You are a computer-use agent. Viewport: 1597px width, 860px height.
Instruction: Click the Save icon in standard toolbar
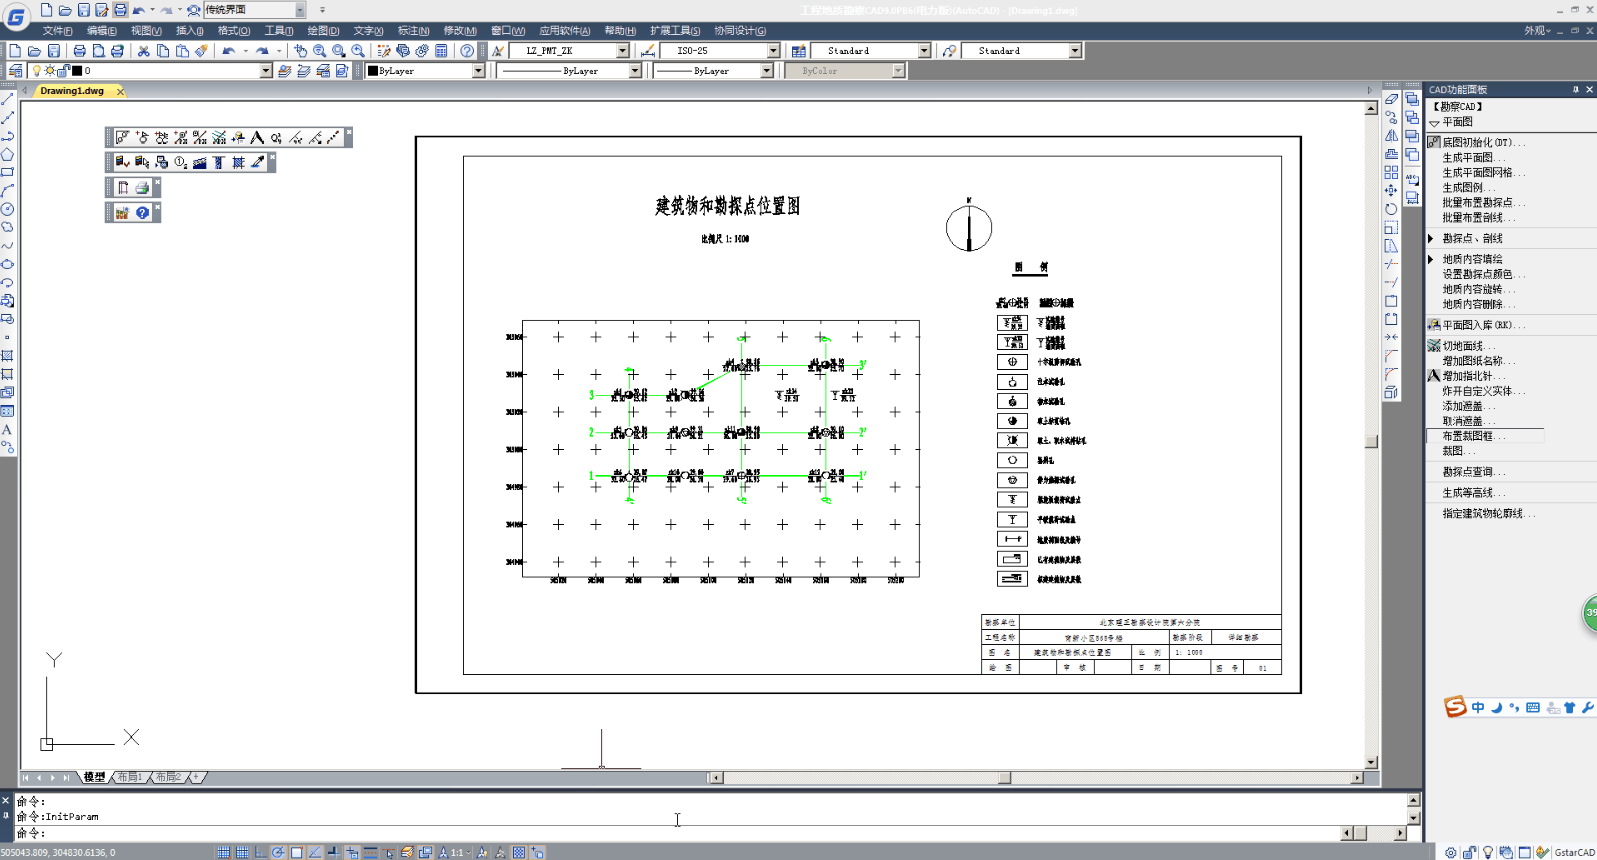(54, 51)
